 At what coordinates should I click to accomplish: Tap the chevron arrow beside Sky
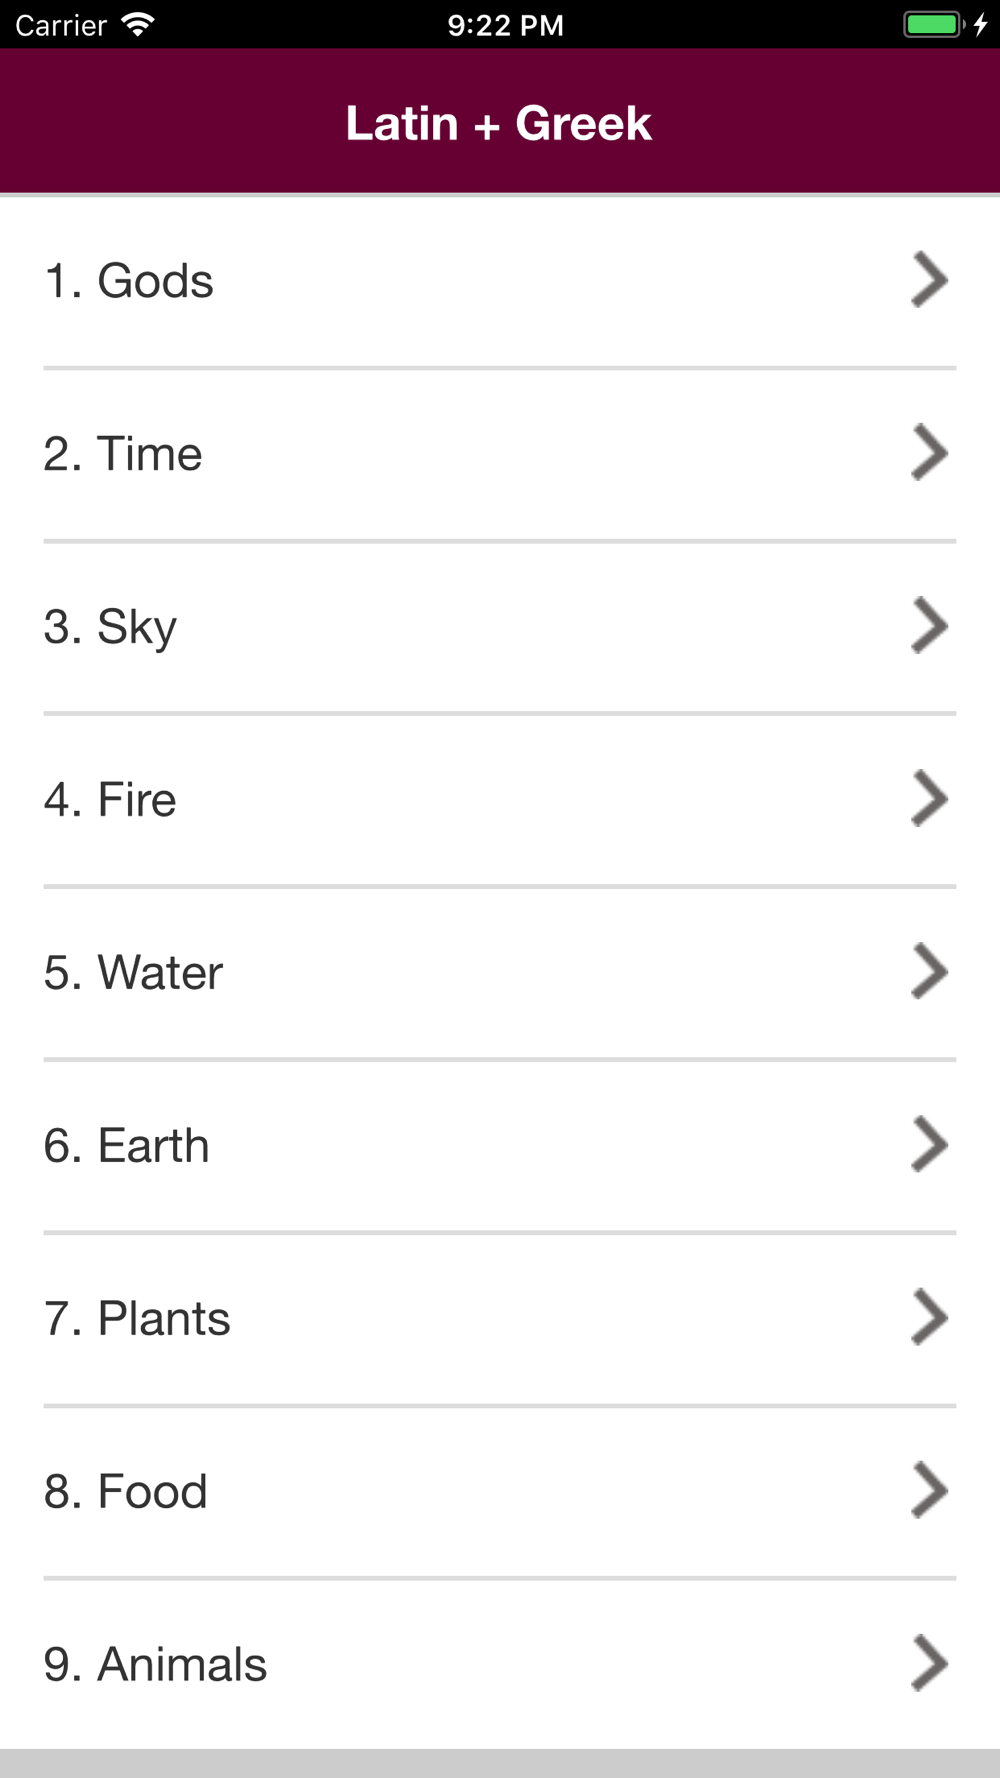(x=929, y=626)
